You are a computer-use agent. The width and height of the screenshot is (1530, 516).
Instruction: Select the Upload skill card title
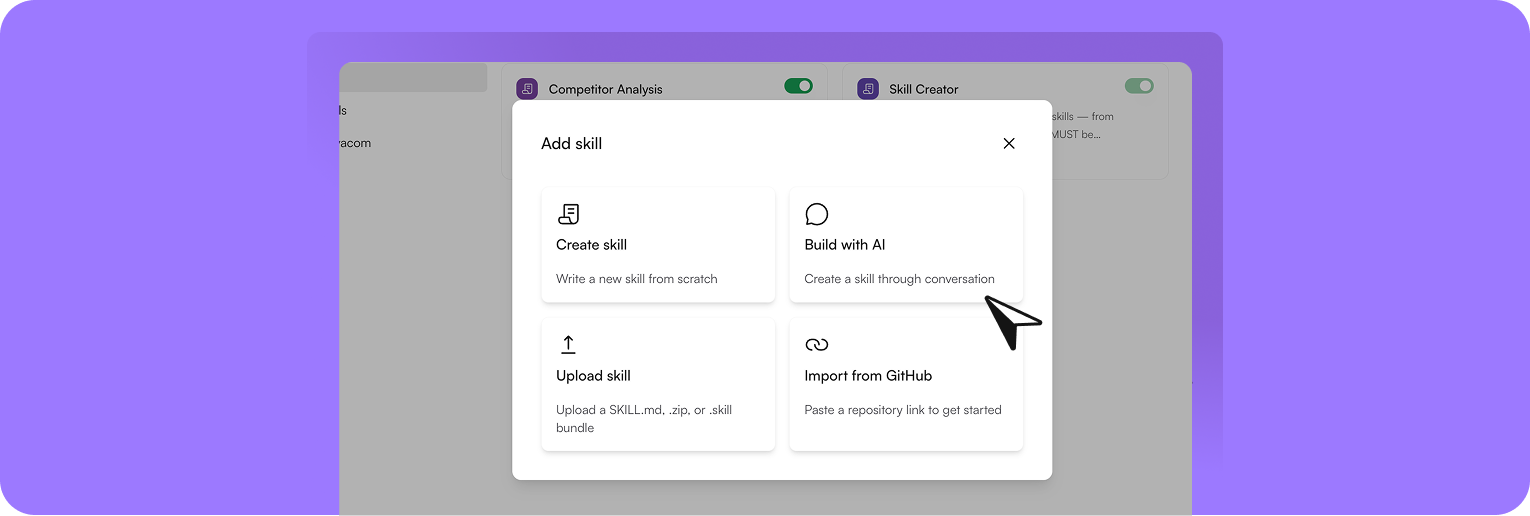[x=593, y=376]
